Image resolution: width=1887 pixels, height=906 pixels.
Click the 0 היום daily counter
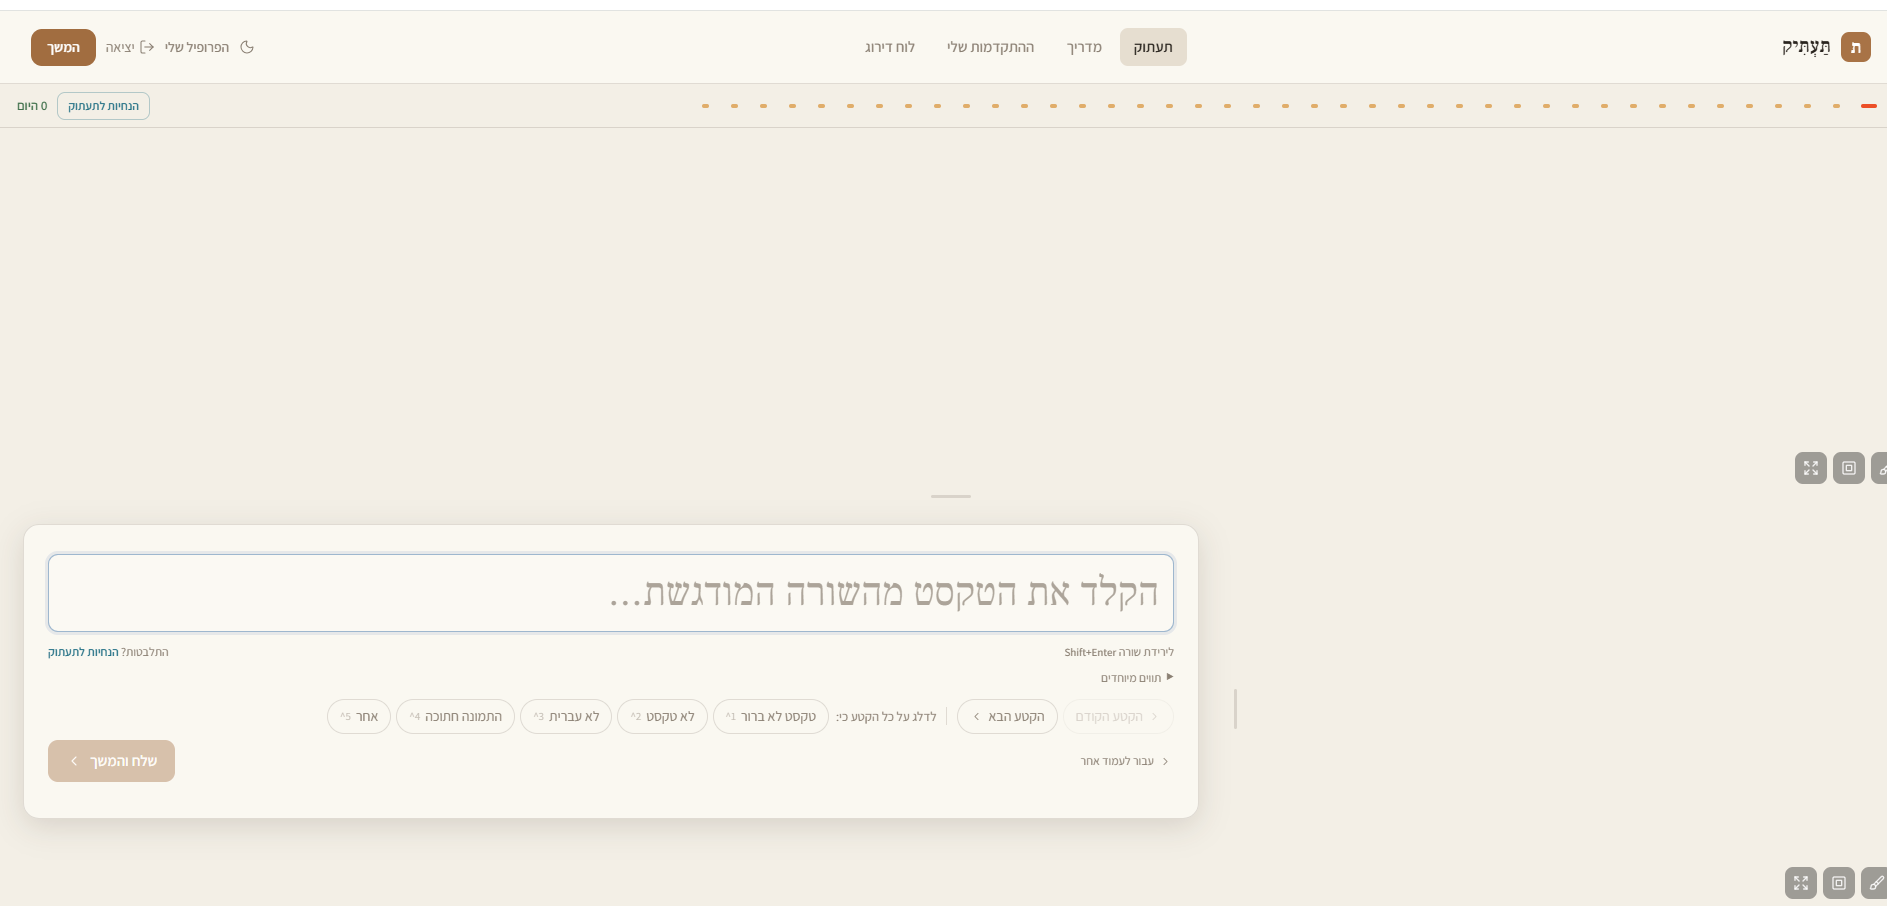tap(32, 106)
